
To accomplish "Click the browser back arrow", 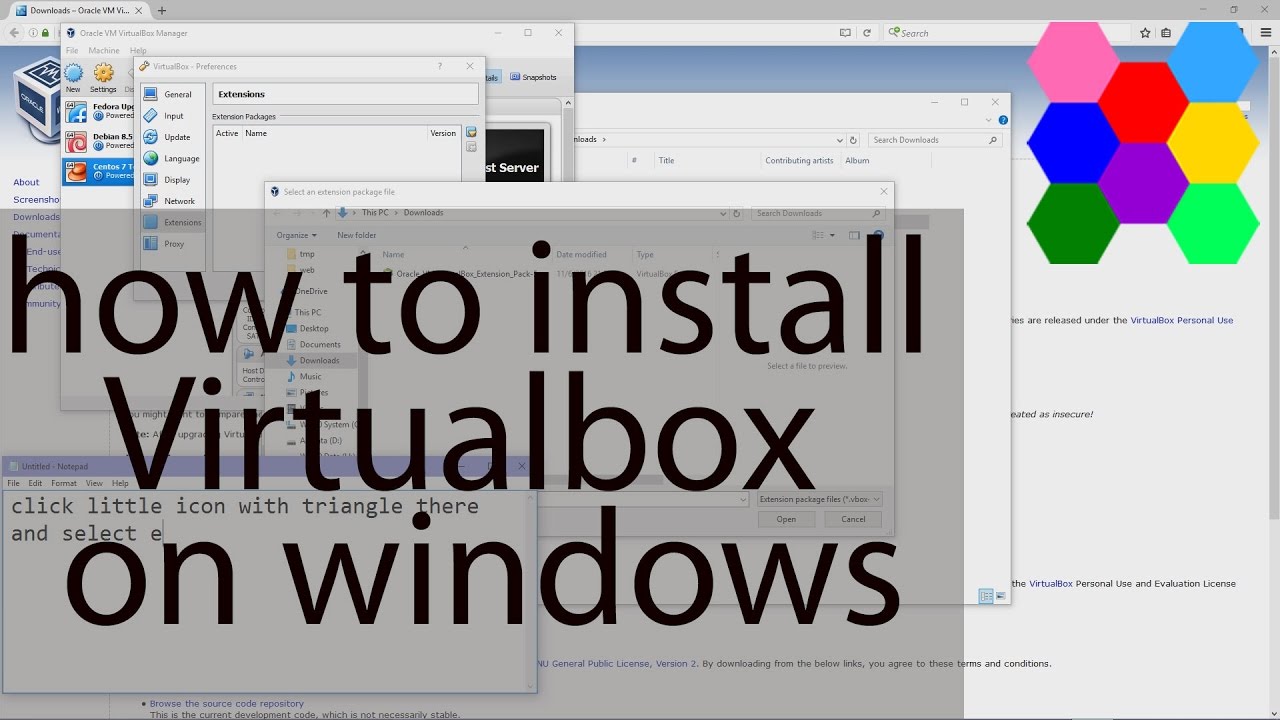I will (x=14, y=33).
